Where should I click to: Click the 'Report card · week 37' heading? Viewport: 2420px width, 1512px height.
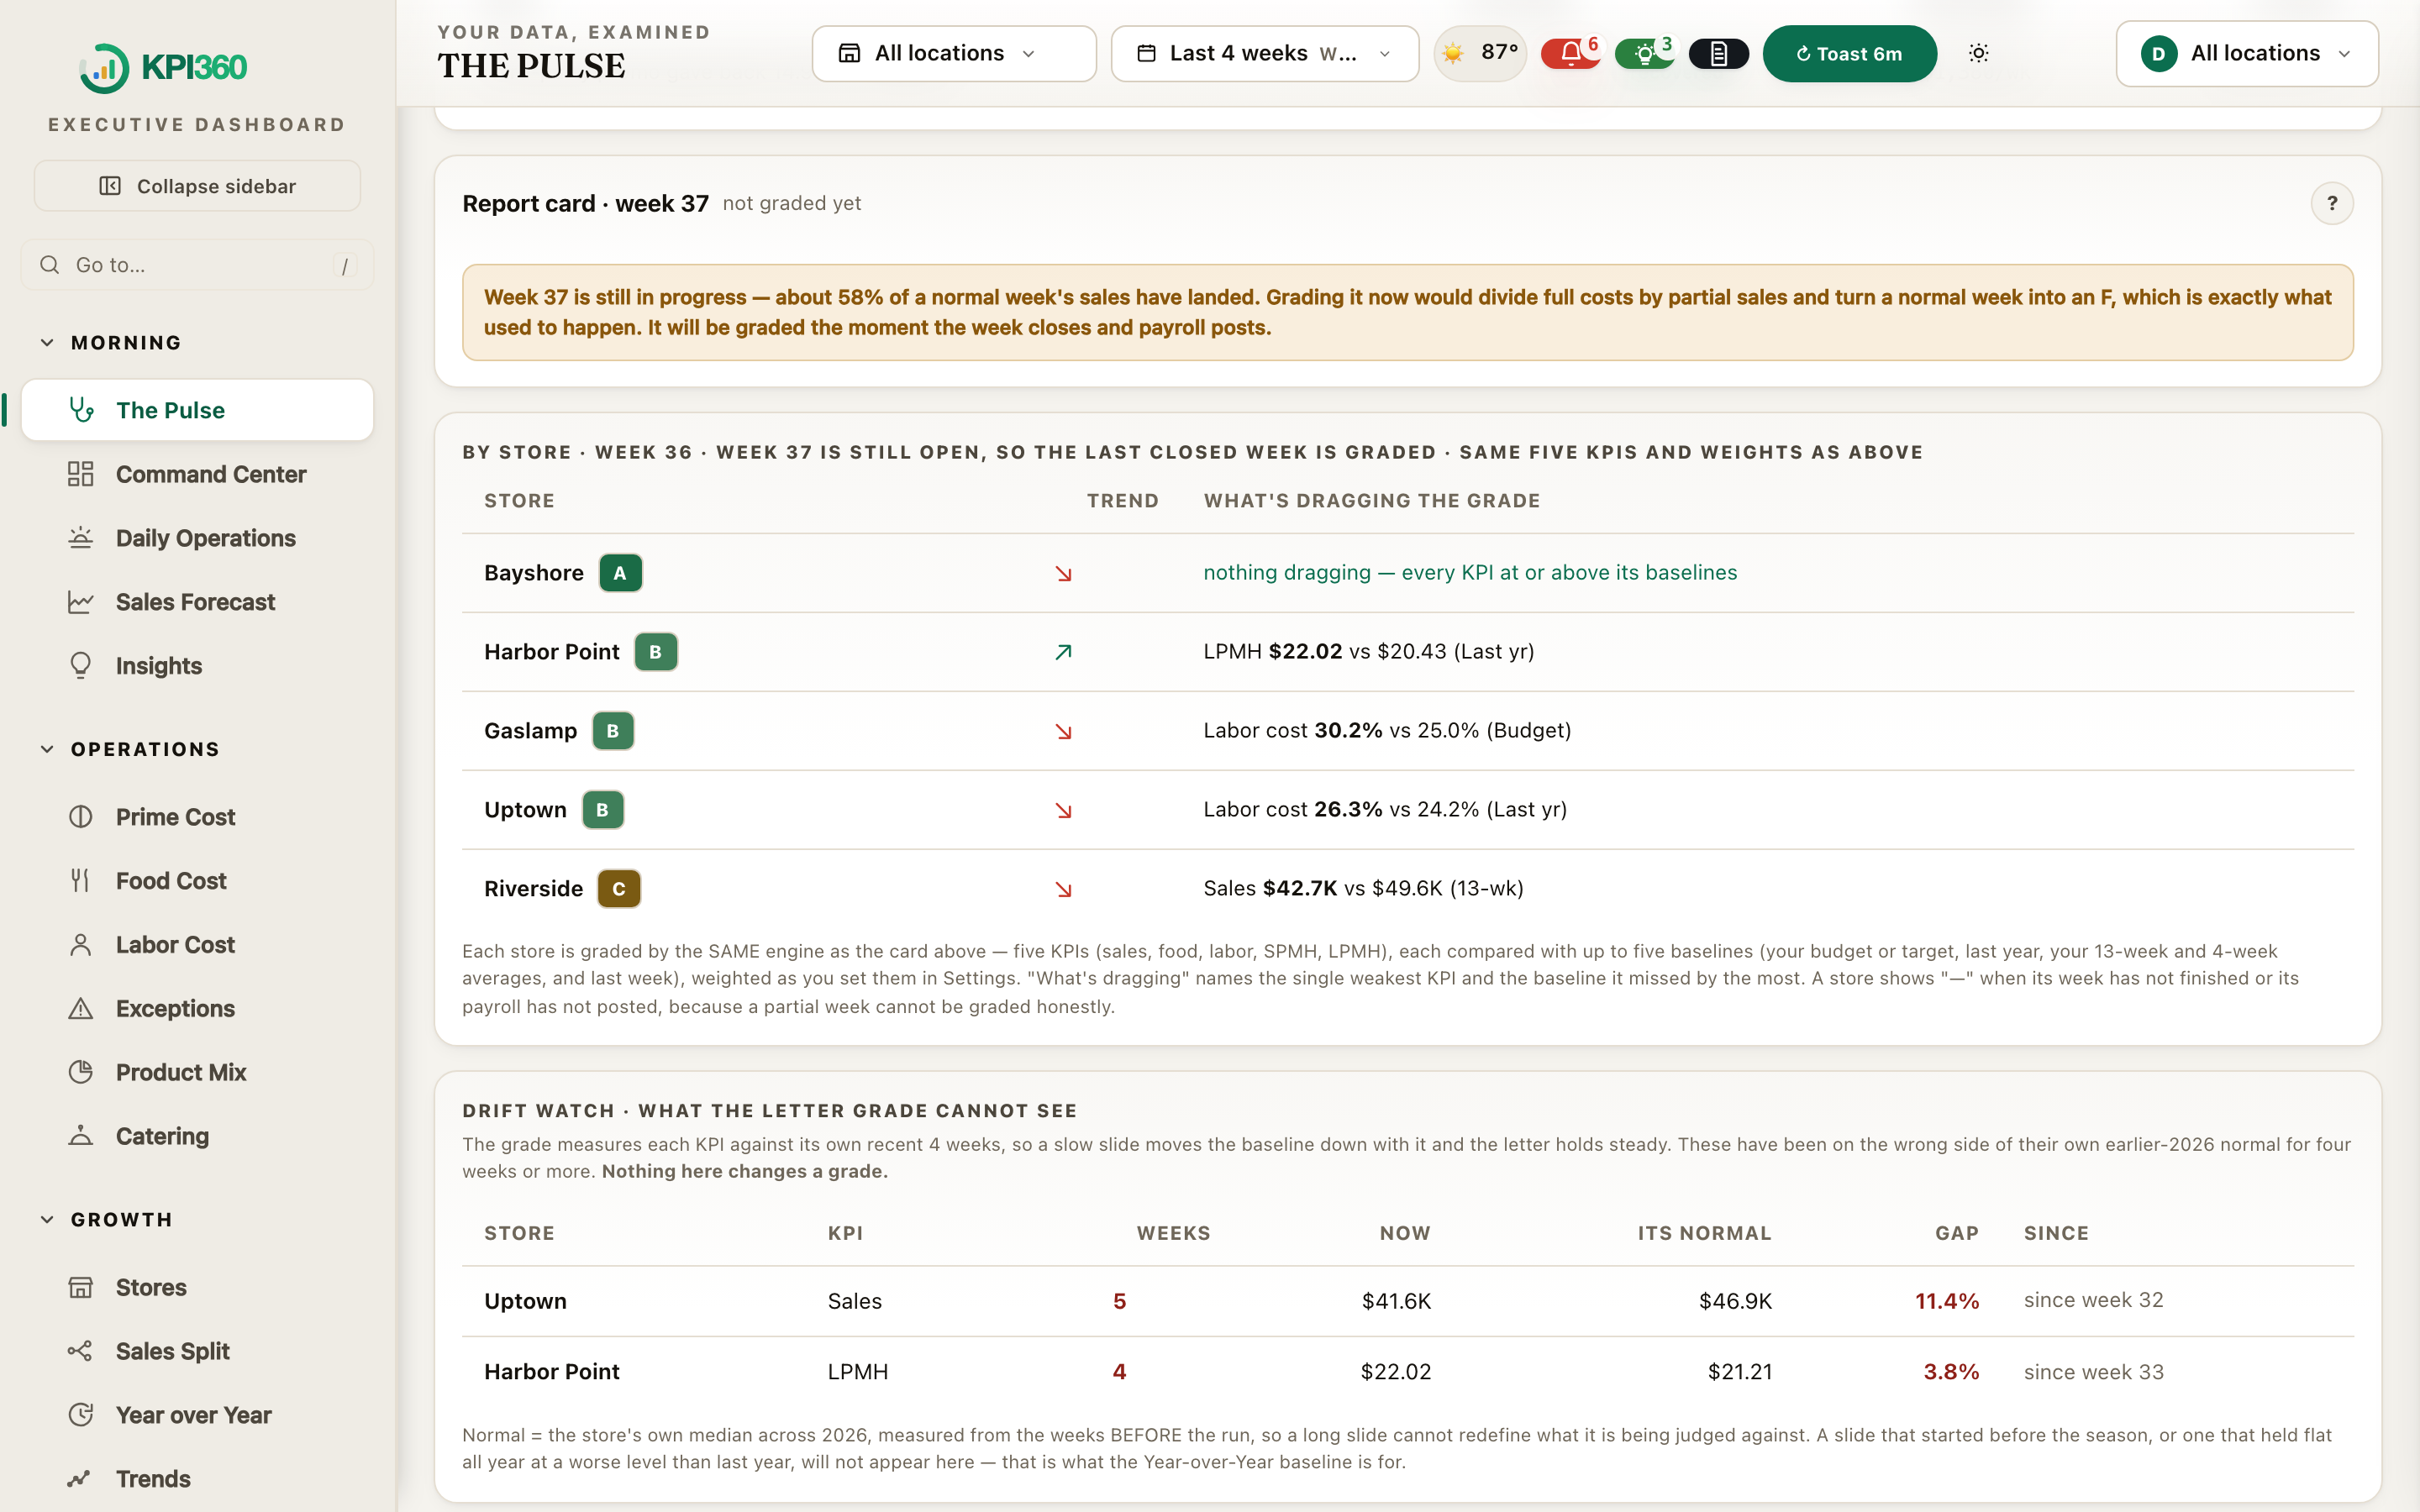[585, 204]
